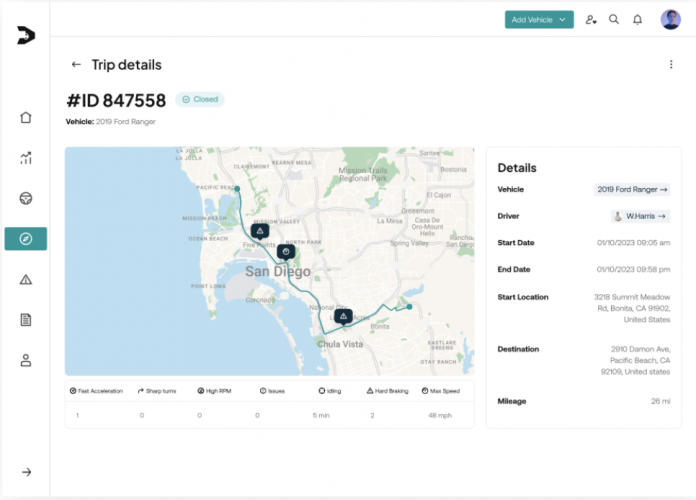Screen dimensions: 696x500
Task: Click the Fast Acceleration column header
Action: (96, 391)
